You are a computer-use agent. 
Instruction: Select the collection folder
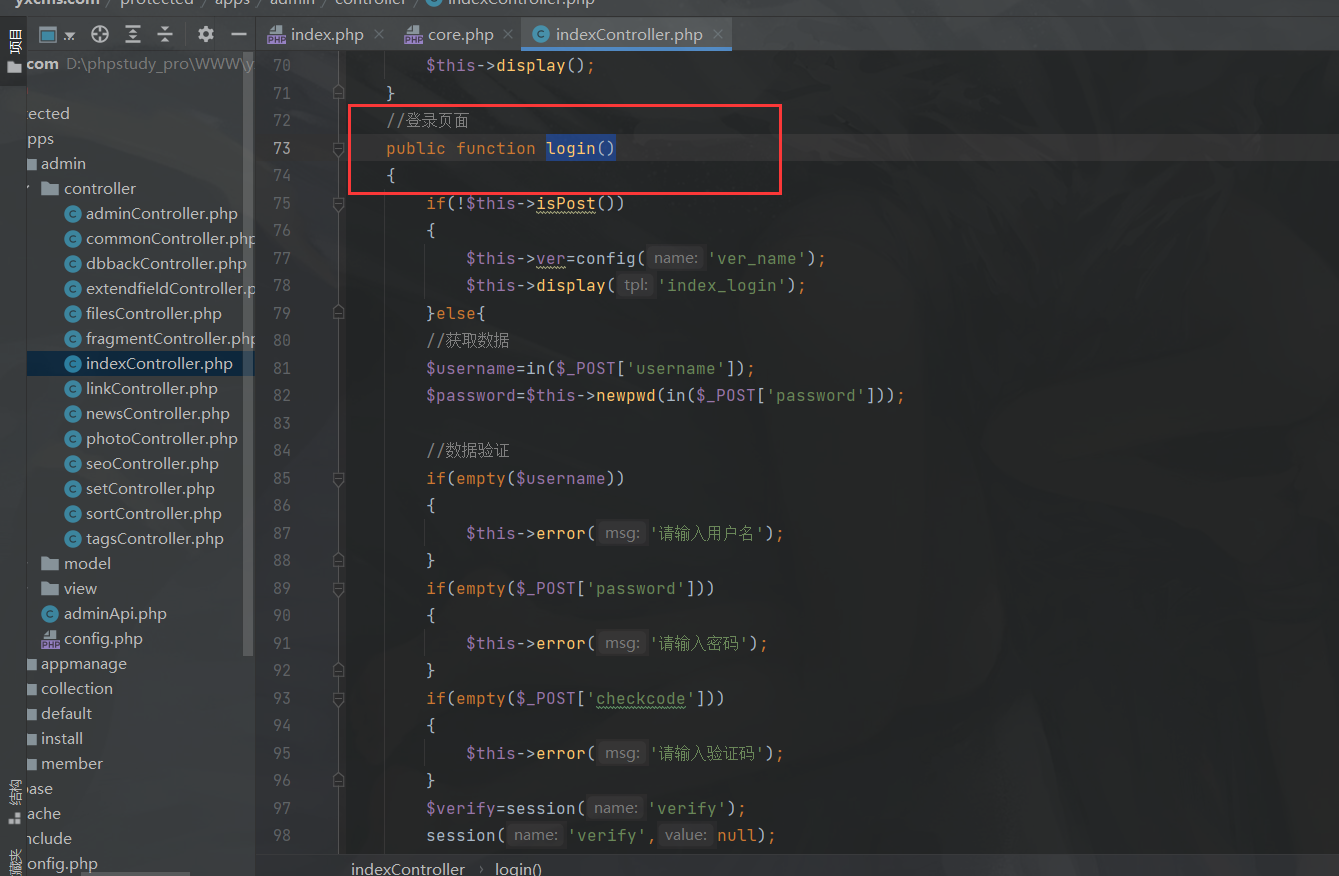(x=77, y=688)
